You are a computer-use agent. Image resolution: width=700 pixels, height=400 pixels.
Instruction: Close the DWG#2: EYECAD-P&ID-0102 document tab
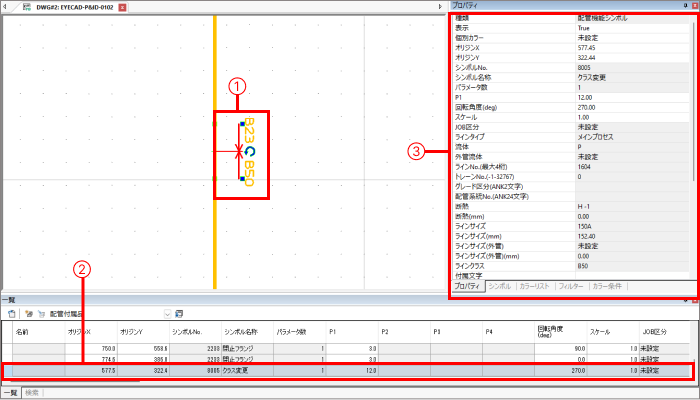(122, 6)
